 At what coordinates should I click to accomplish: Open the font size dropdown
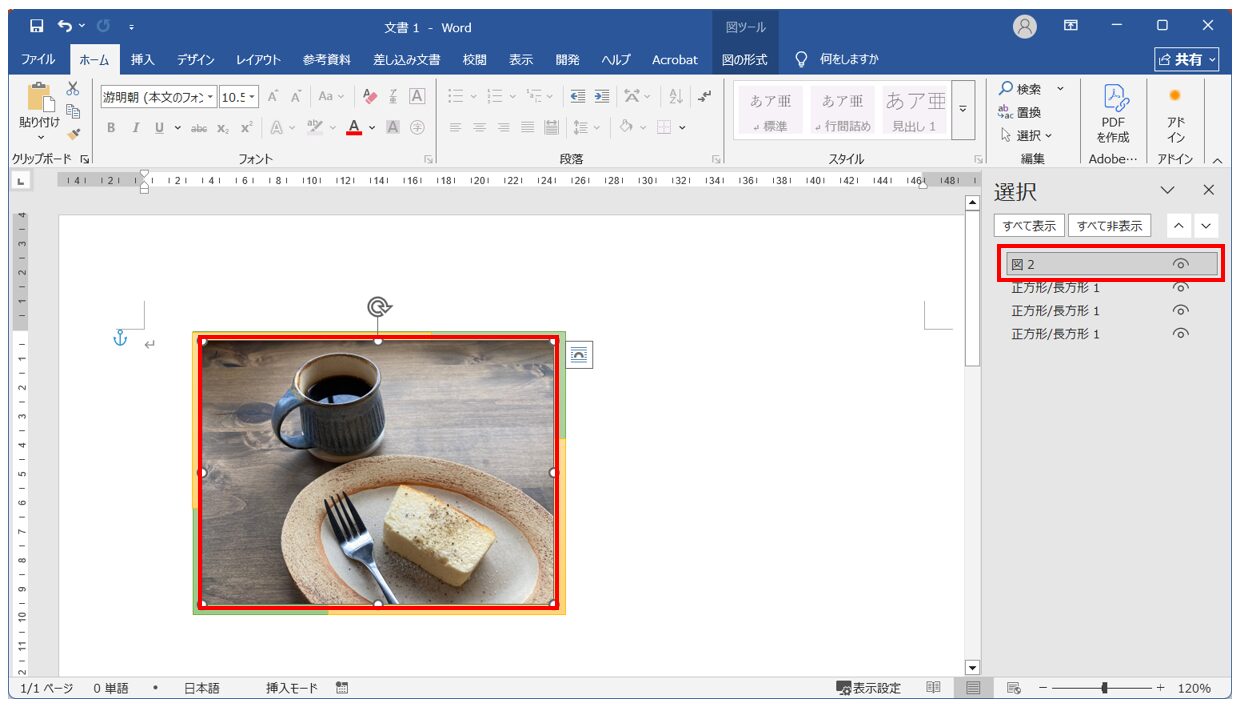pos(252,97)
